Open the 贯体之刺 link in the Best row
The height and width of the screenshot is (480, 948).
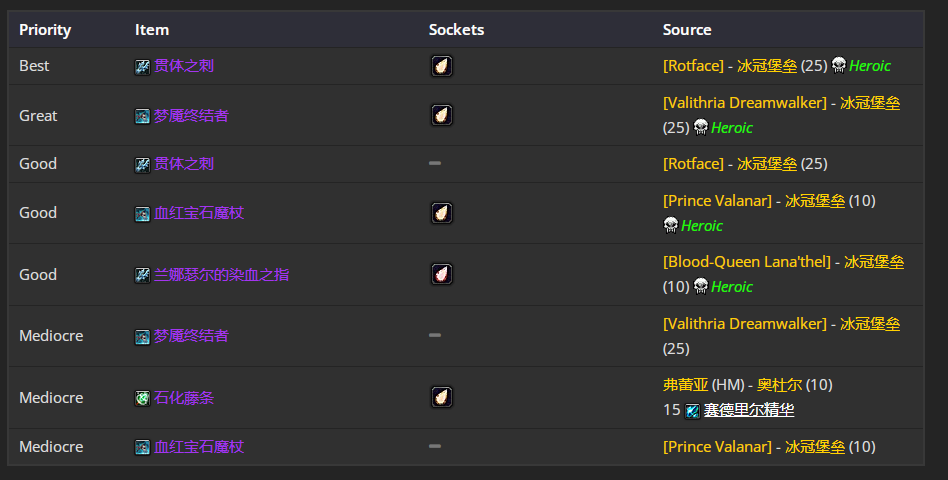coord(184,66)
